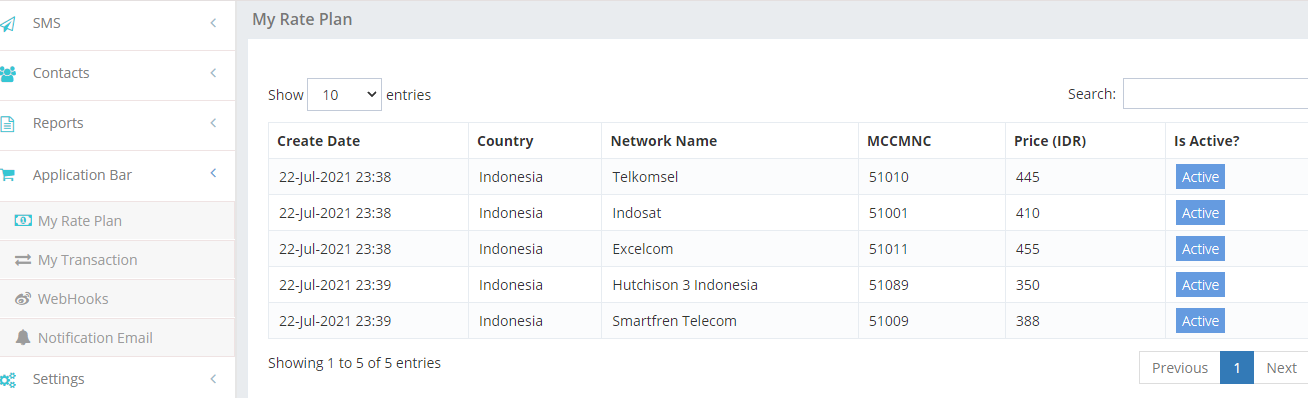The height and width of the screenshot is (398, 1308).
Task: Click the Contacts people icon
Action: 7,73
